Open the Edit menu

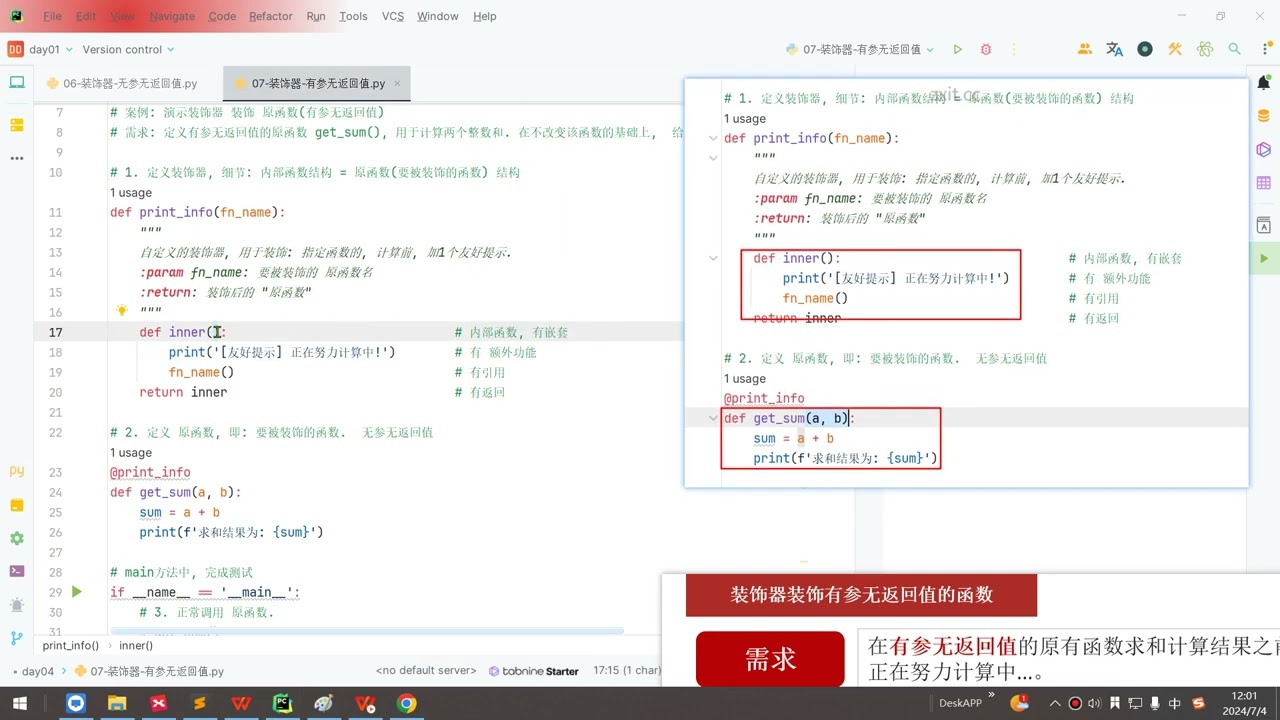pos(86,16)
